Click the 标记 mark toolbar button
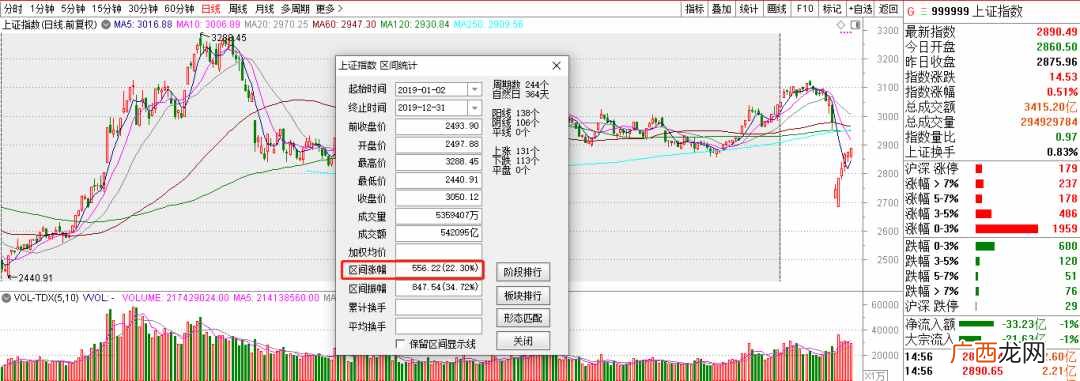The image size is (1080, 381). [x=832, y=9]
